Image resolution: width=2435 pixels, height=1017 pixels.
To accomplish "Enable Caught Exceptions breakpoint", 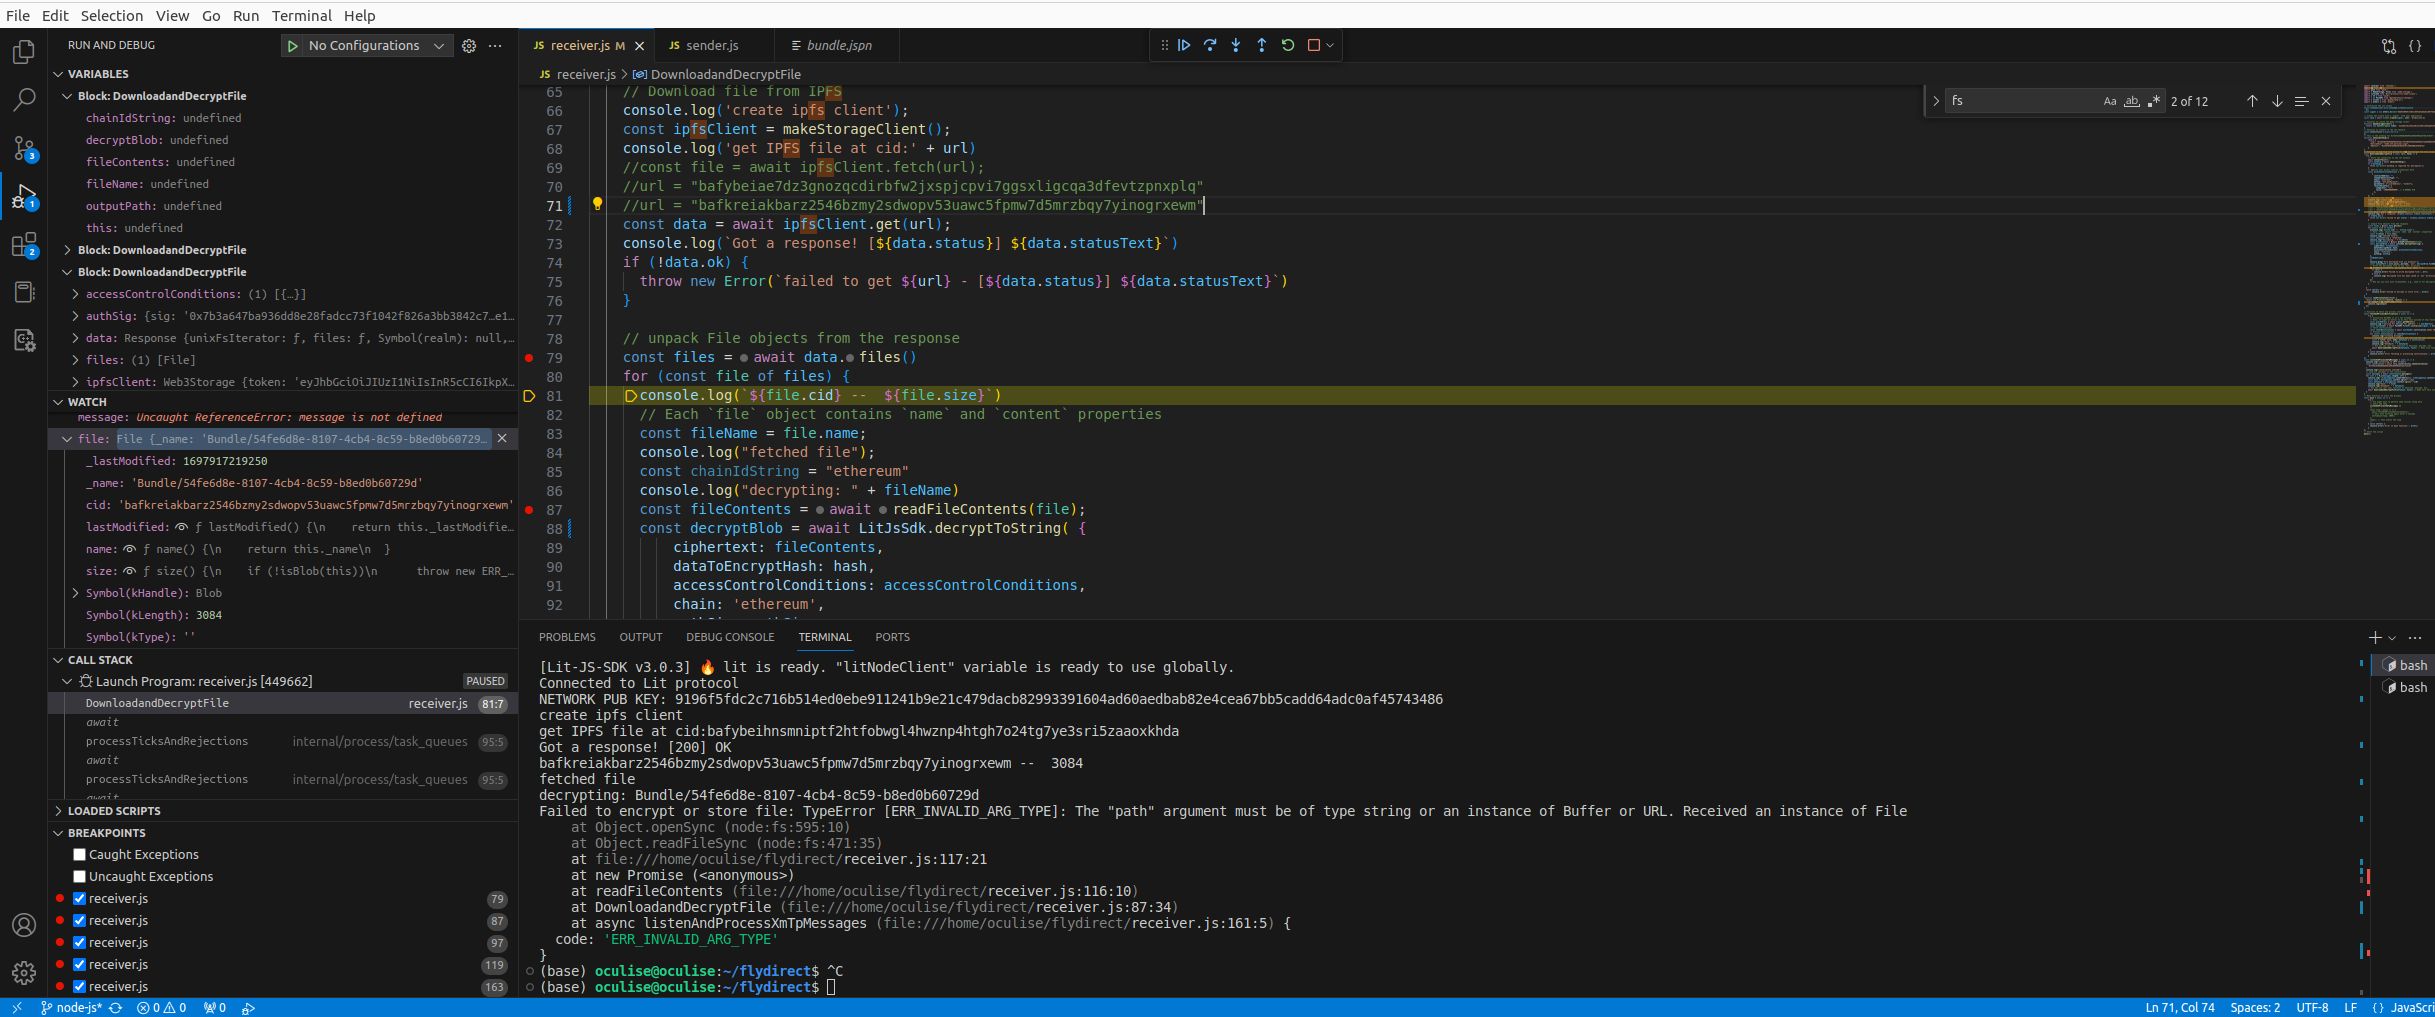I will click(79, 854).
